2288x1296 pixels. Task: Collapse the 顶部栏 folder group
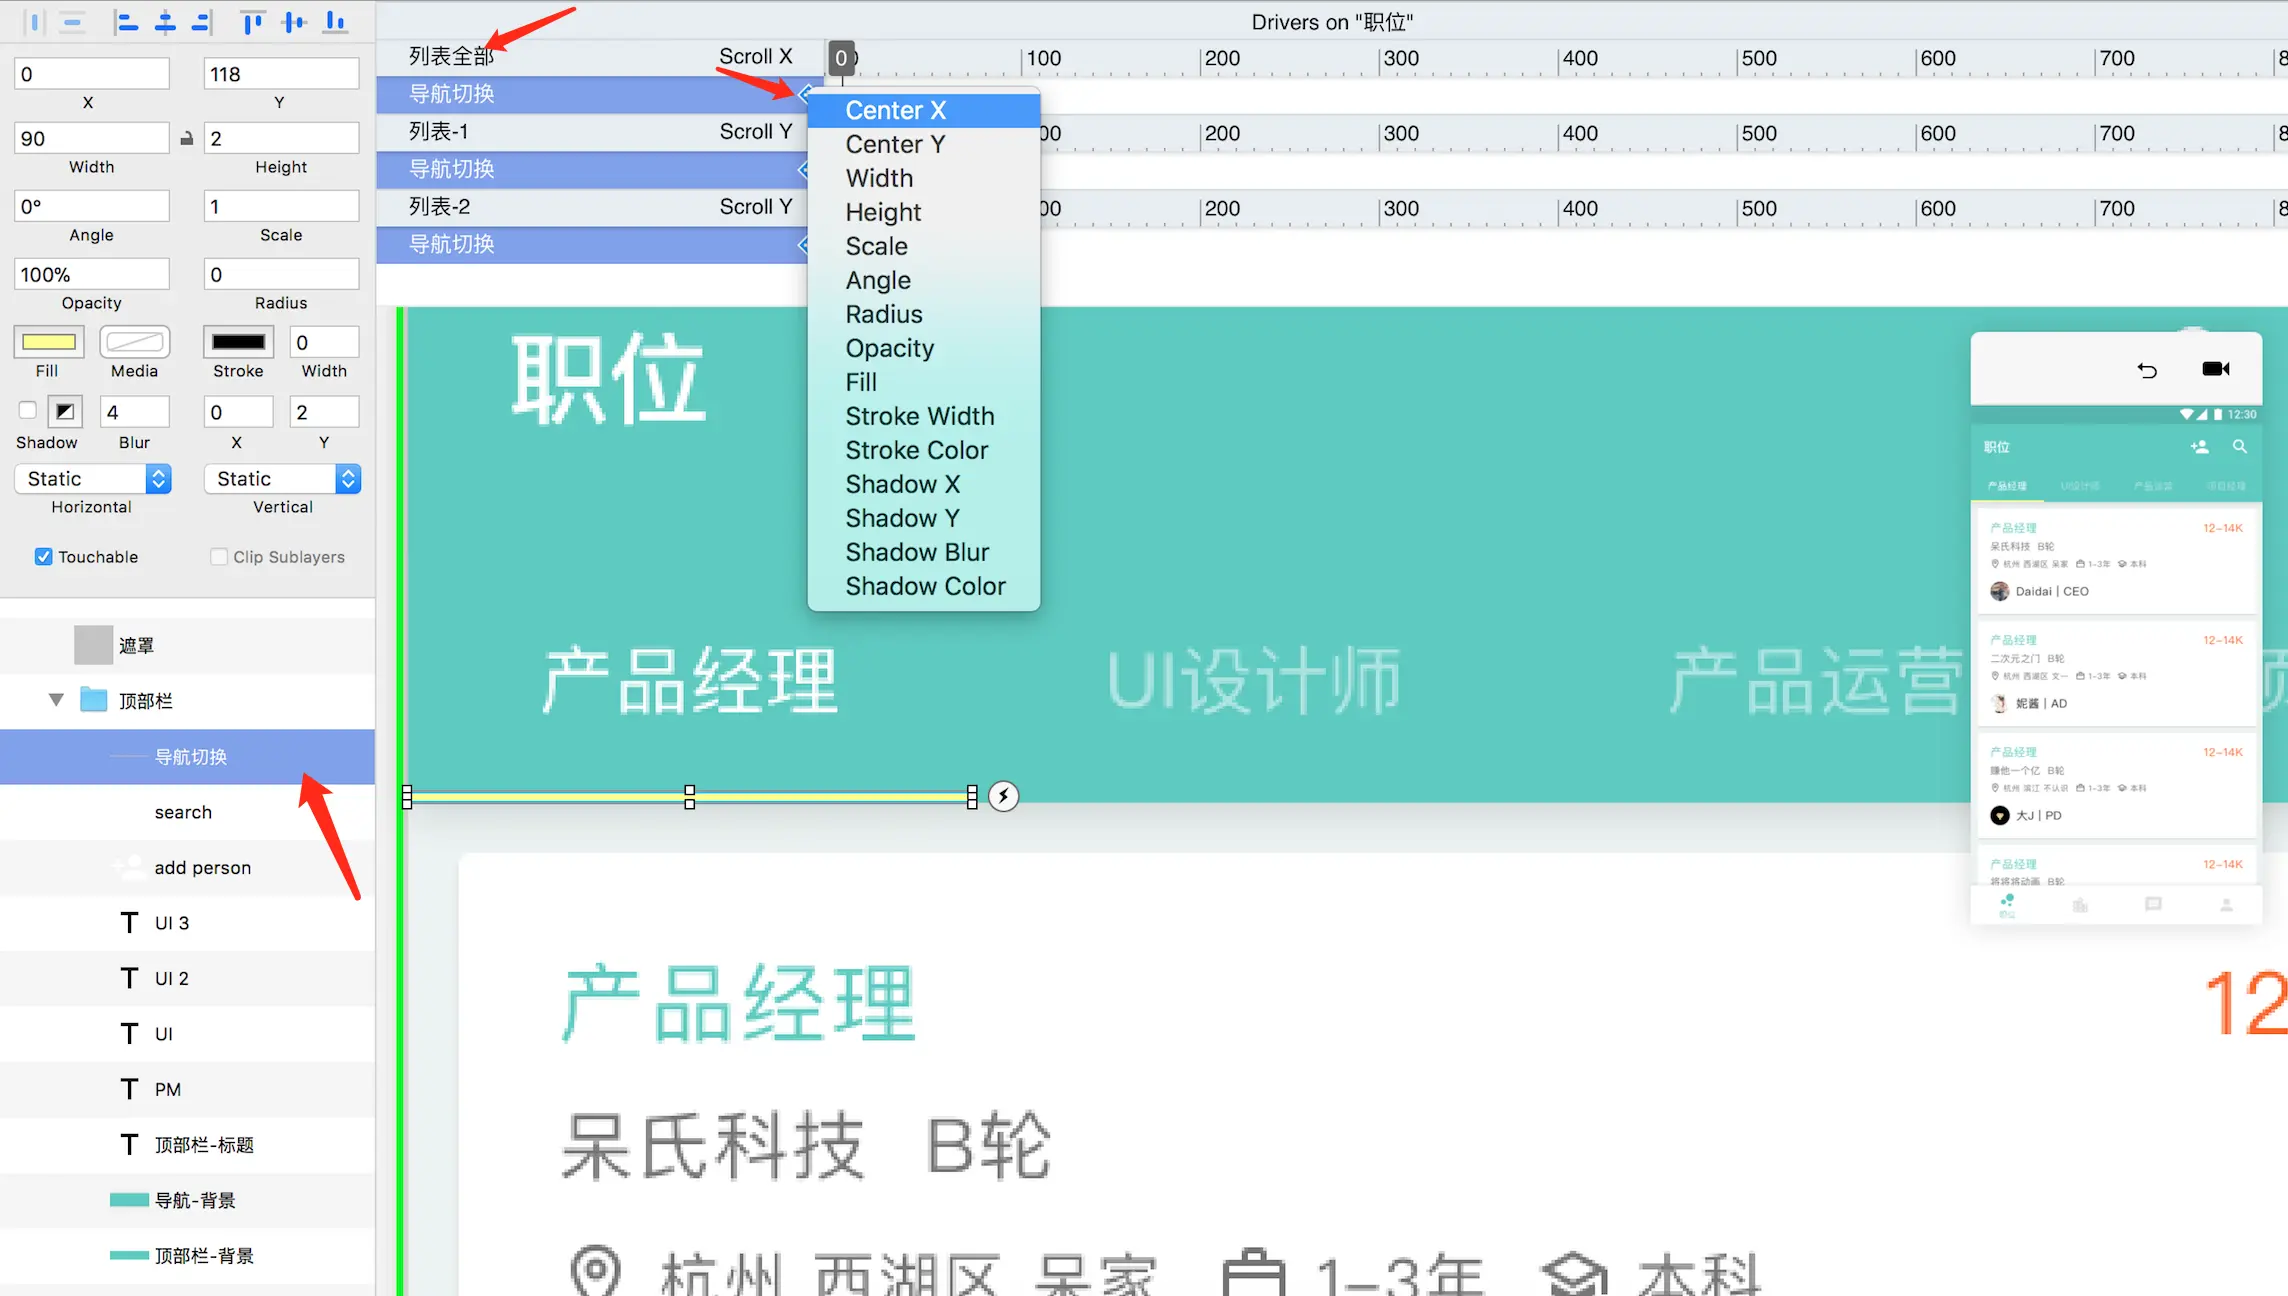pyautogui.click(x=57, y=700)
